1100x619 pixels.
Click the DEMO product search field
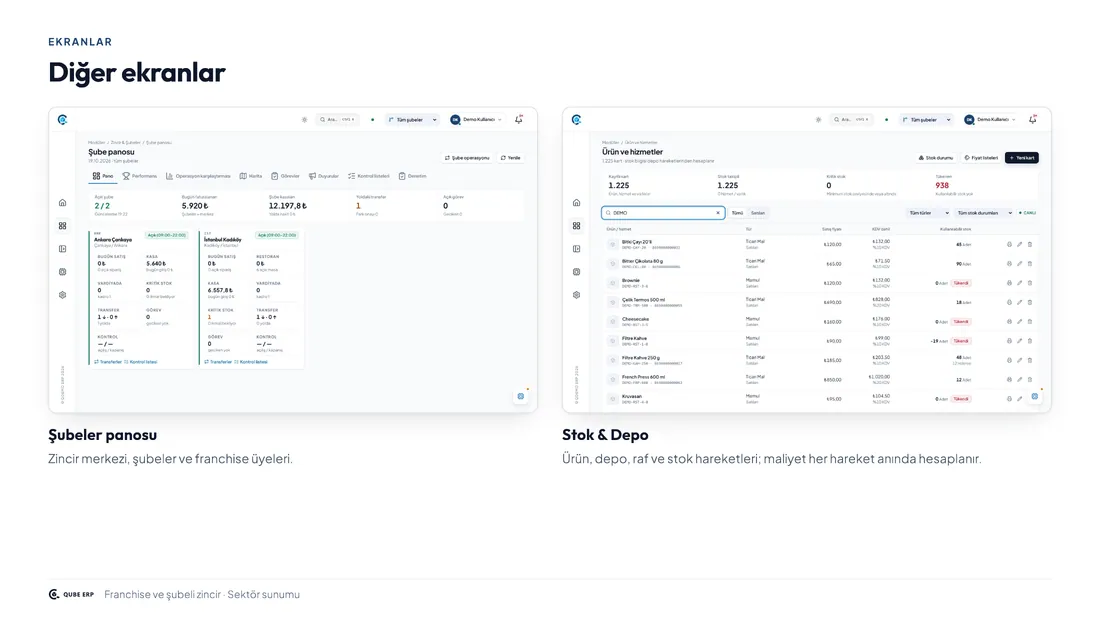[x=663, y=213]
